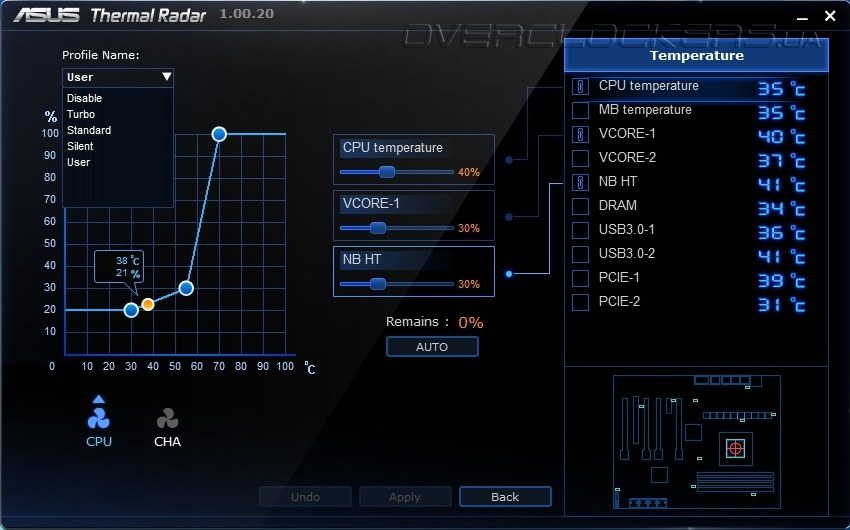Click the Remains 0% value

(471, 322)
